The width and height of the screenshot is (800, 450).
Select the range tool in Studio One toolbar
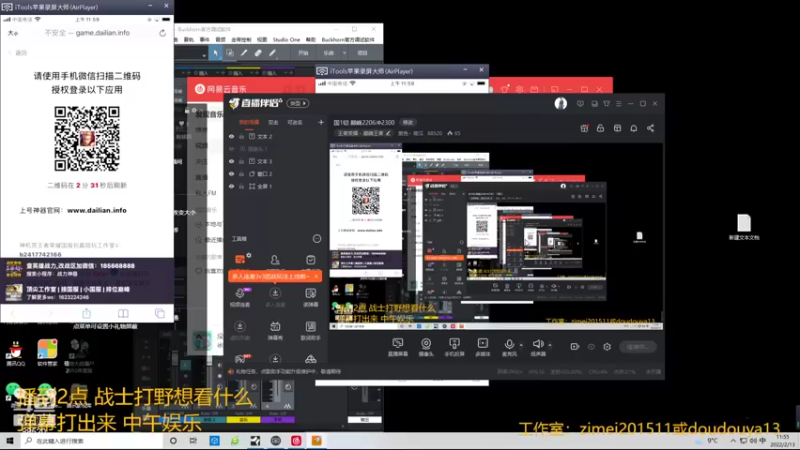click(230, 53)
